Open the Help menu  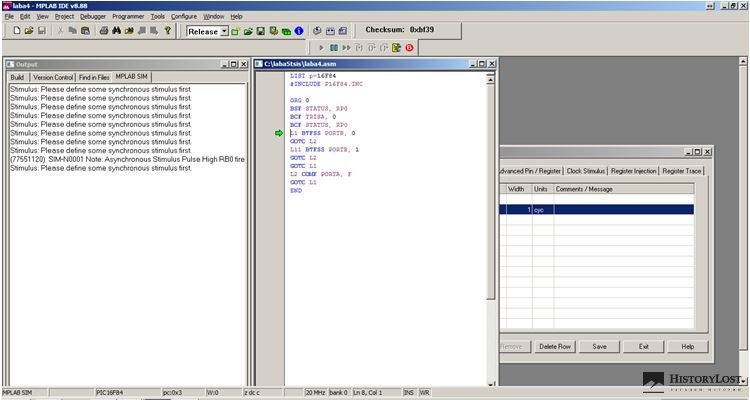point(236,16)
